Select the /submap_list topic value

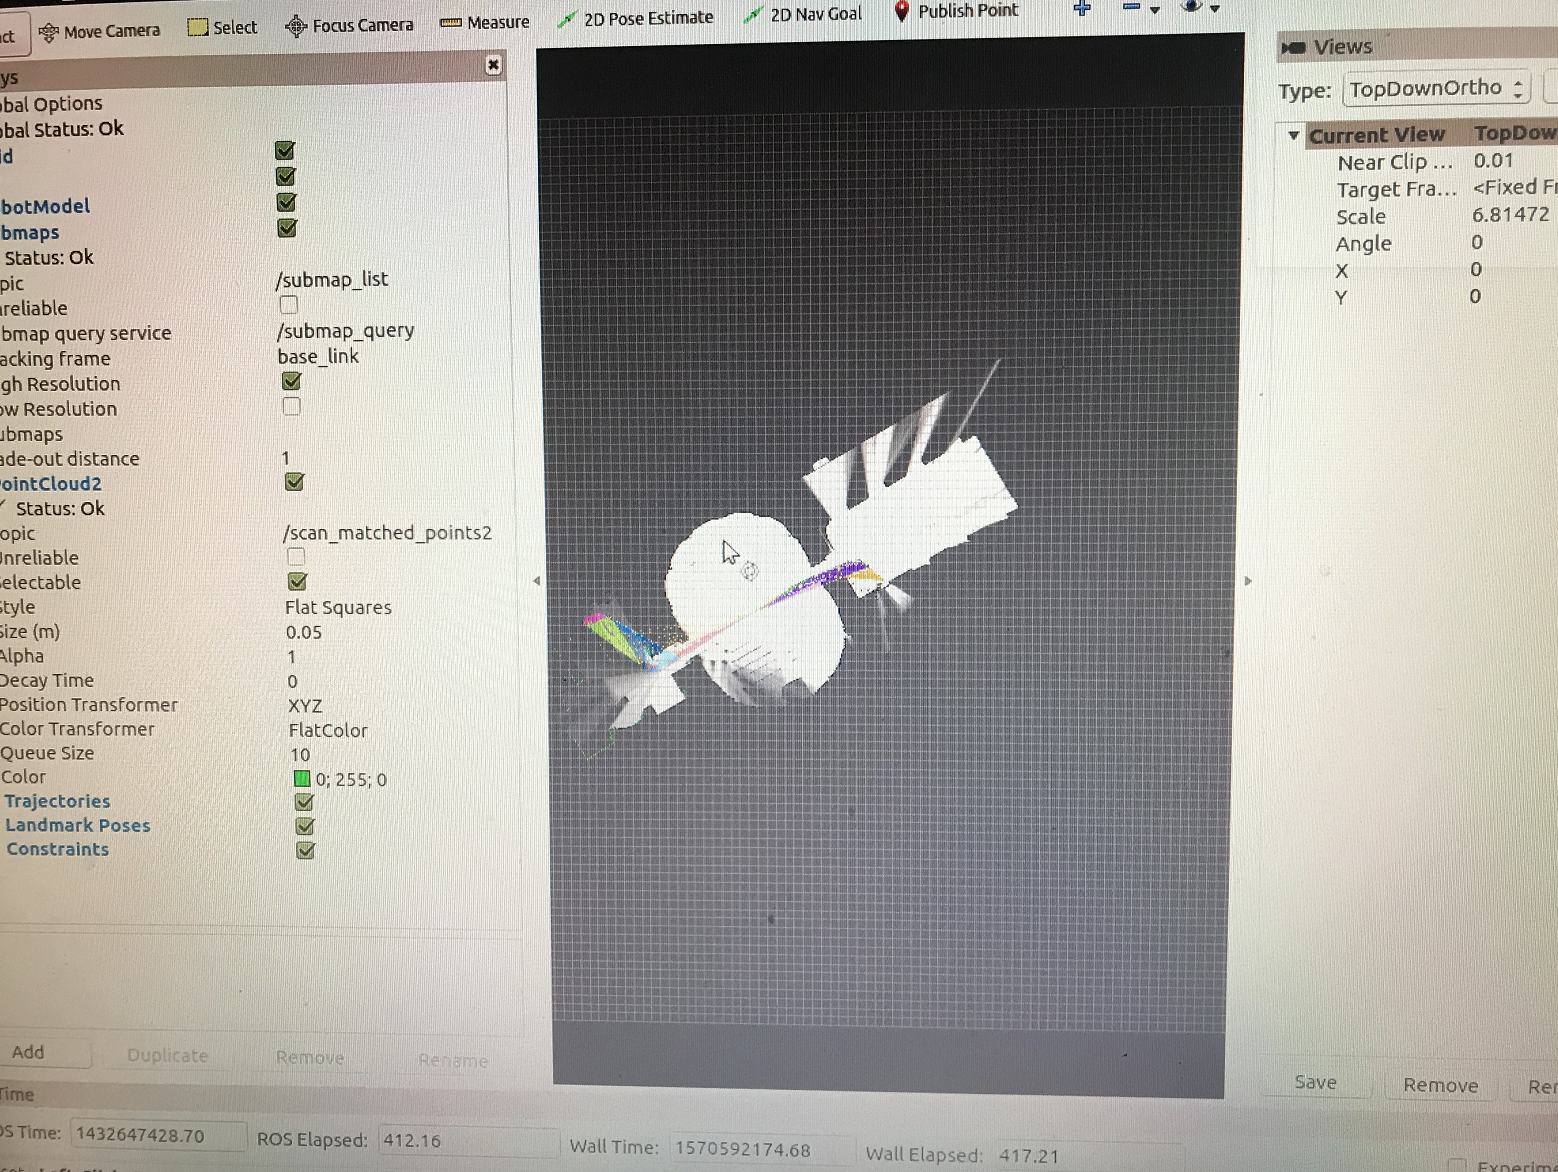[332, 279]
